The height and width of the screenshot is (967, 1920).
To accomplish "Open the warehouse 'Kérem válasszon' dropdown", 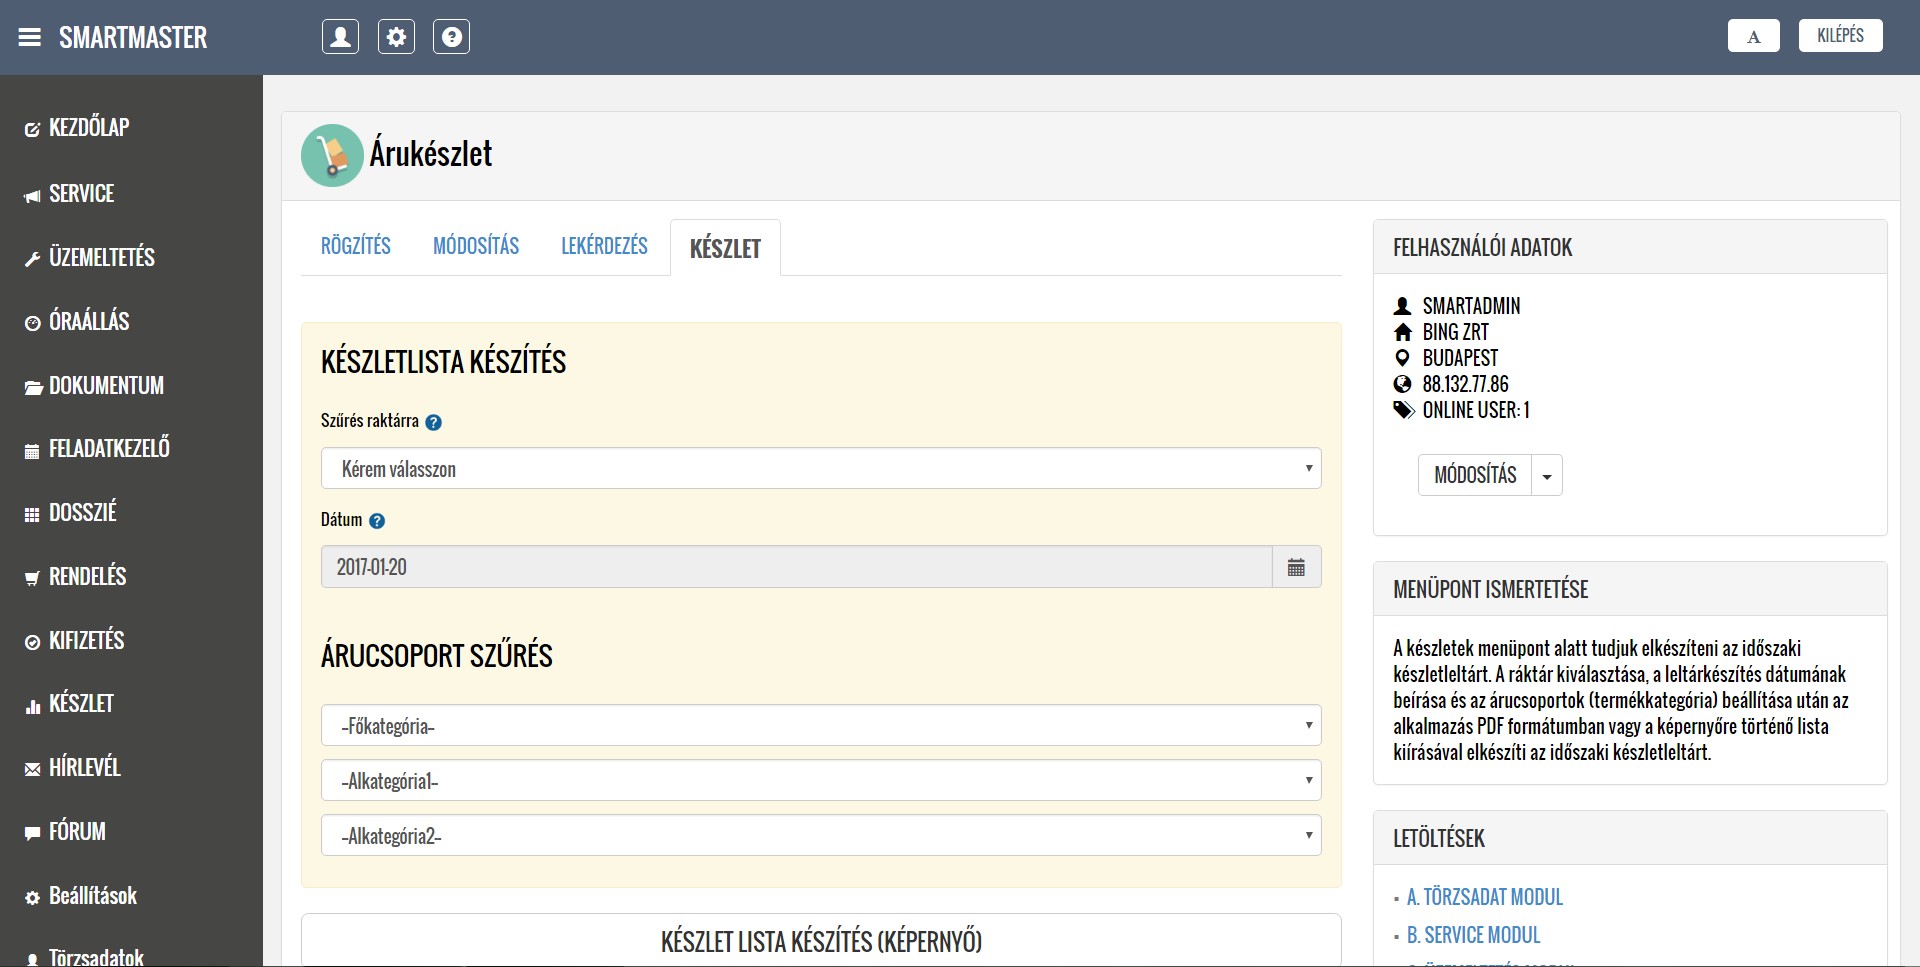I will [820, 469].
